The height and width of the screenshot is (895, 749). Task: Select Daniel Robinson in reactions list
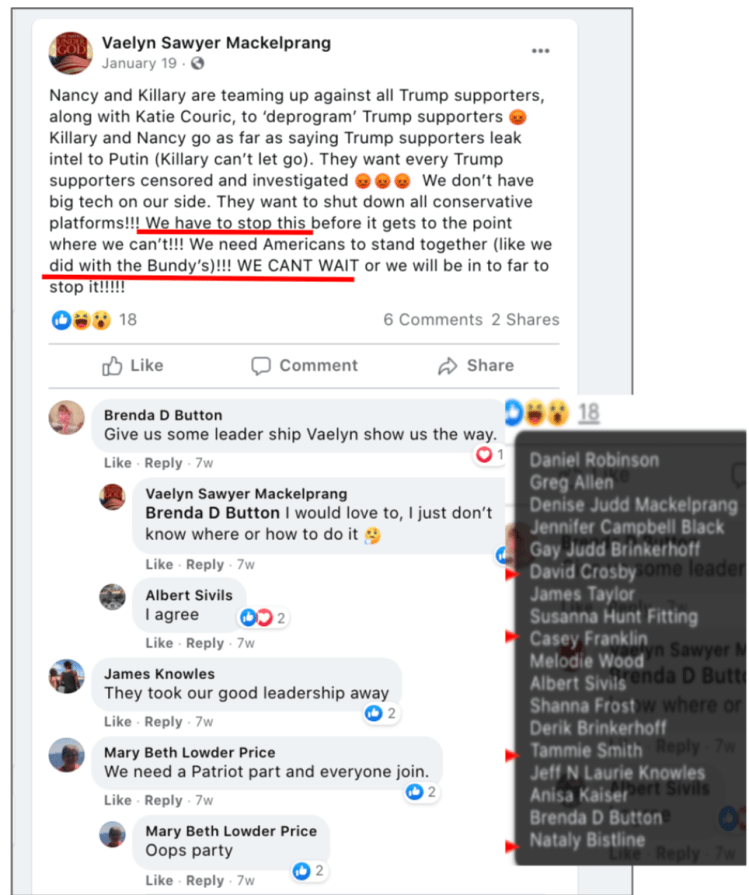click(x=594, y=460)
